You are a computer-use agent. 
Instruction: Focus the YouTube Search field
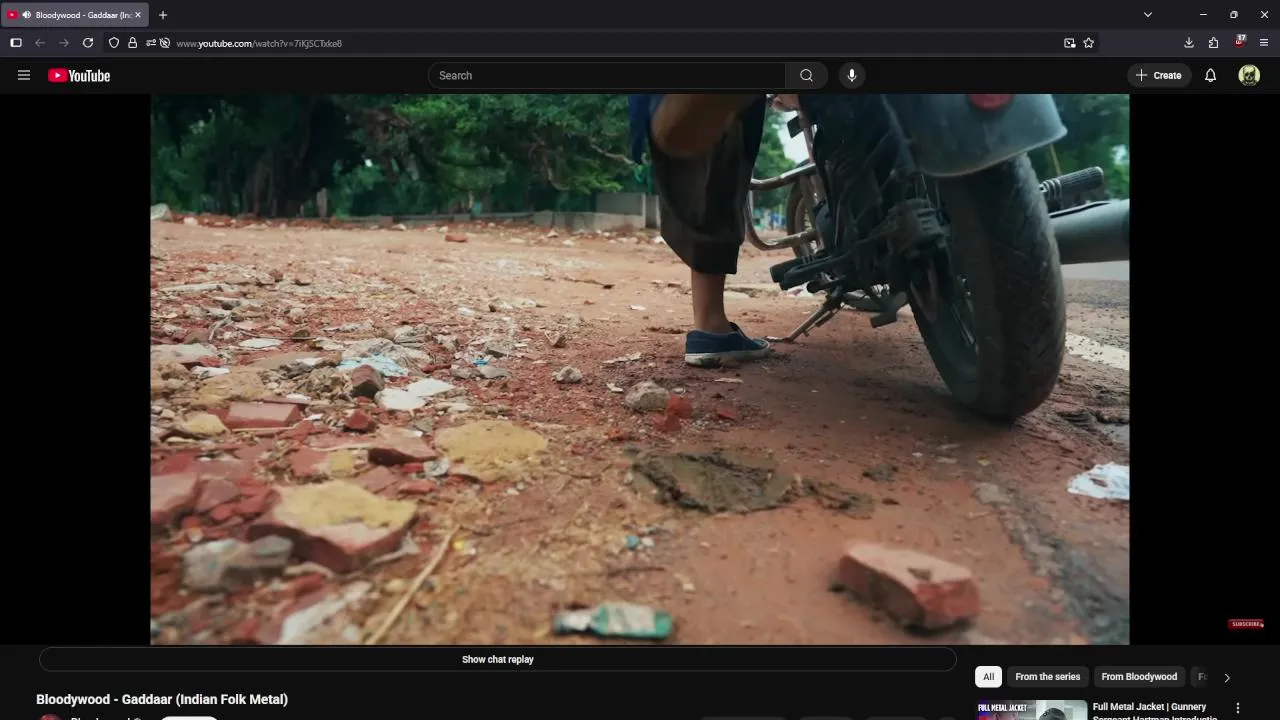point(607,75)
